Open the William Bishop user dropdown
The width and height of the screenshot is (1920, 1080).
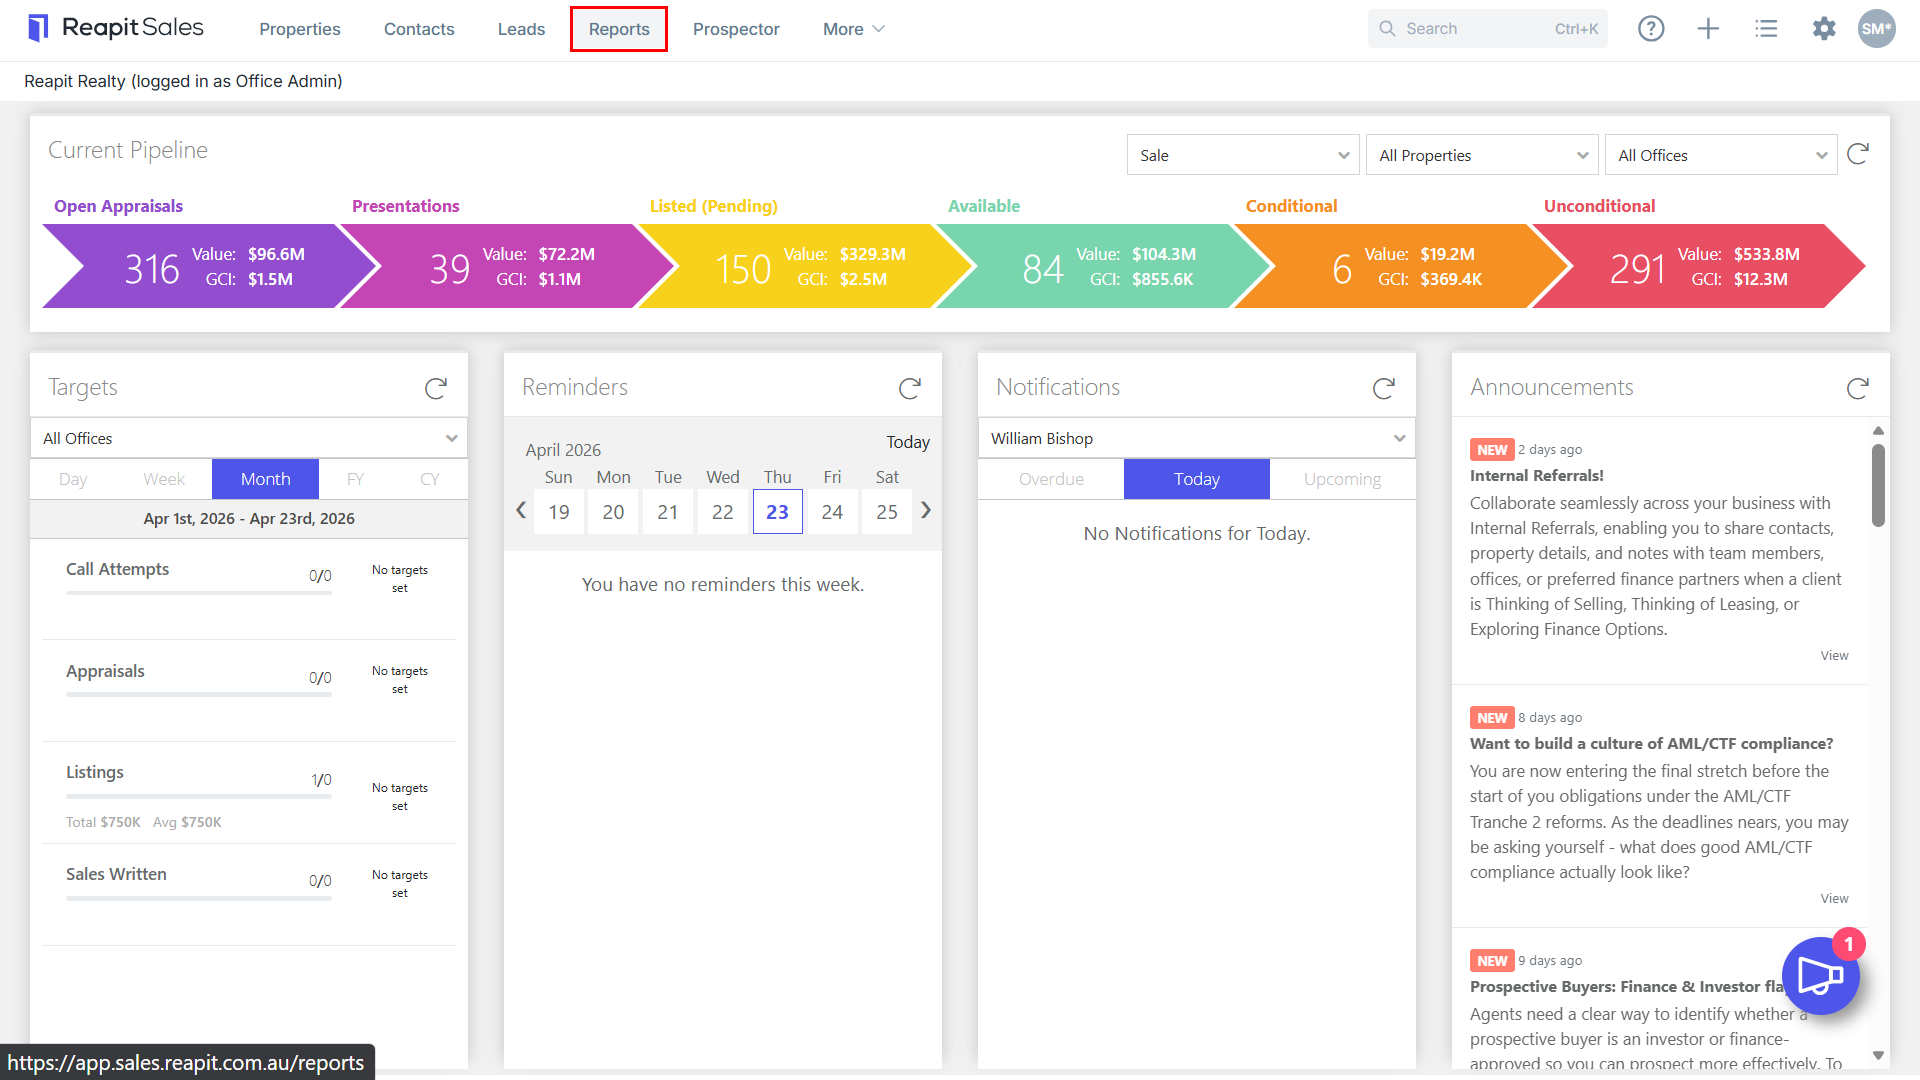point(1197,438)
